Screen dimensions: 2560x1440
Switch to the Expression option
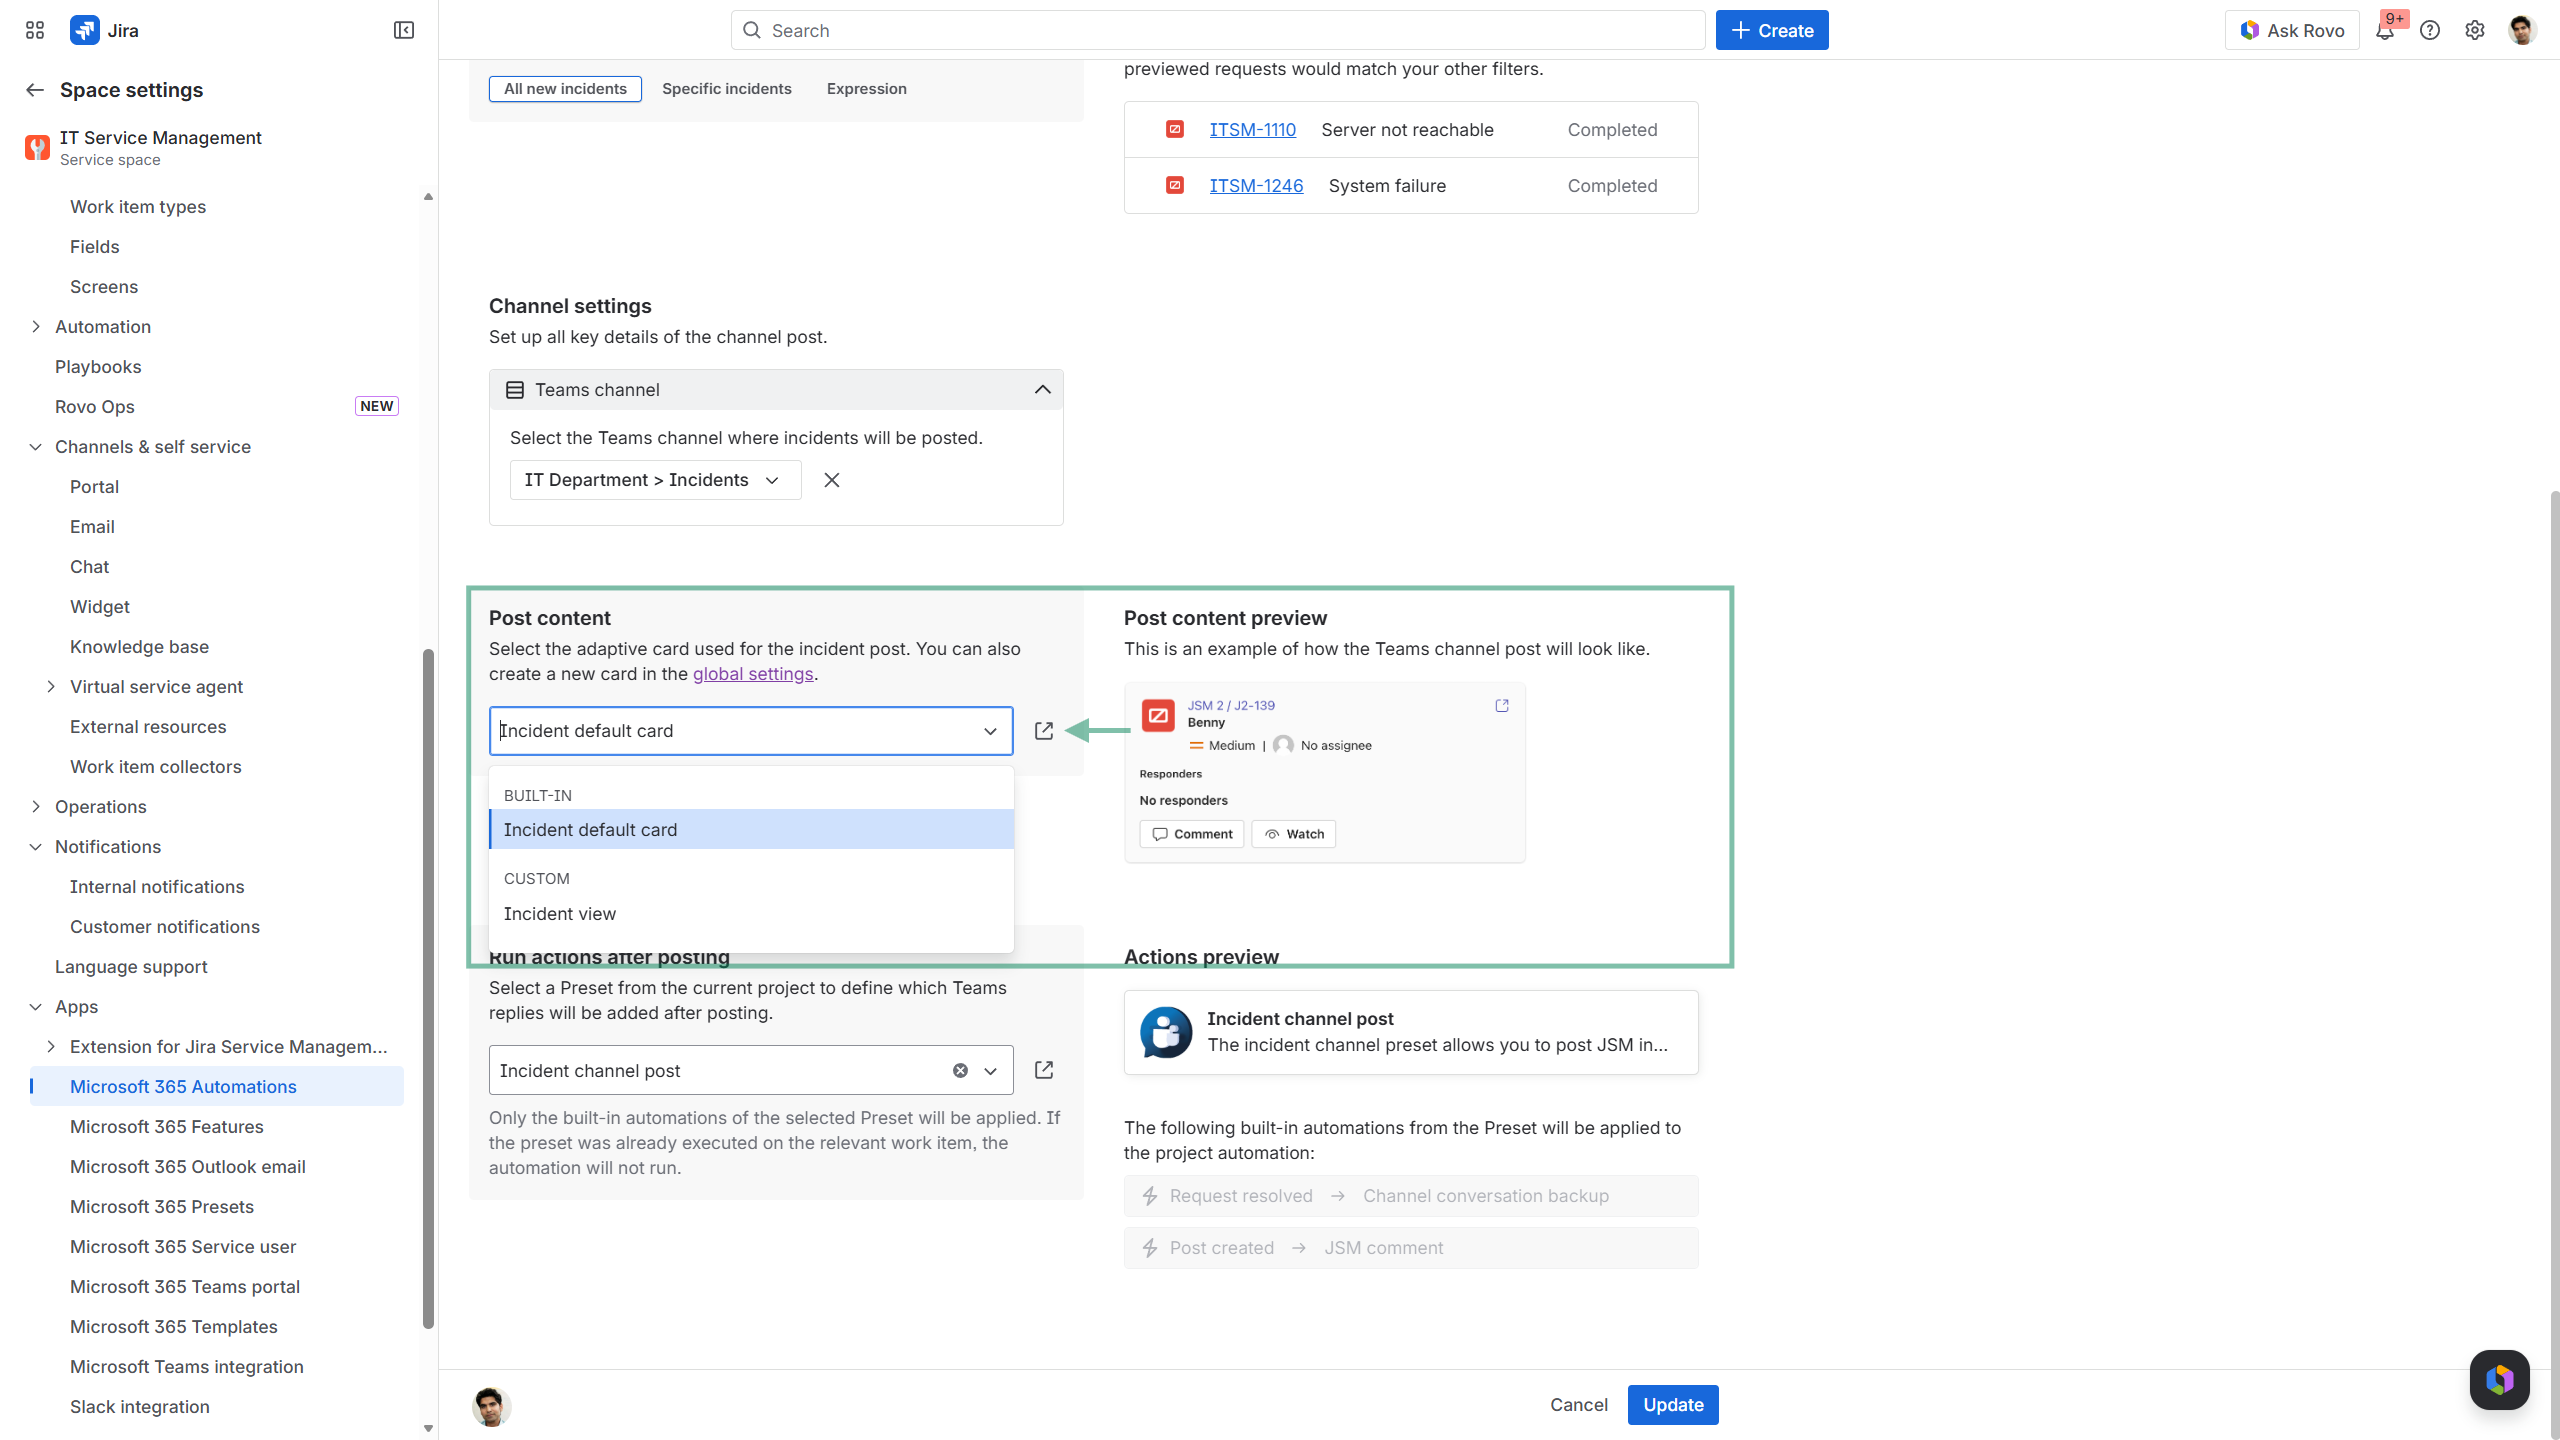pyautogui.click(x=866, y=89)
